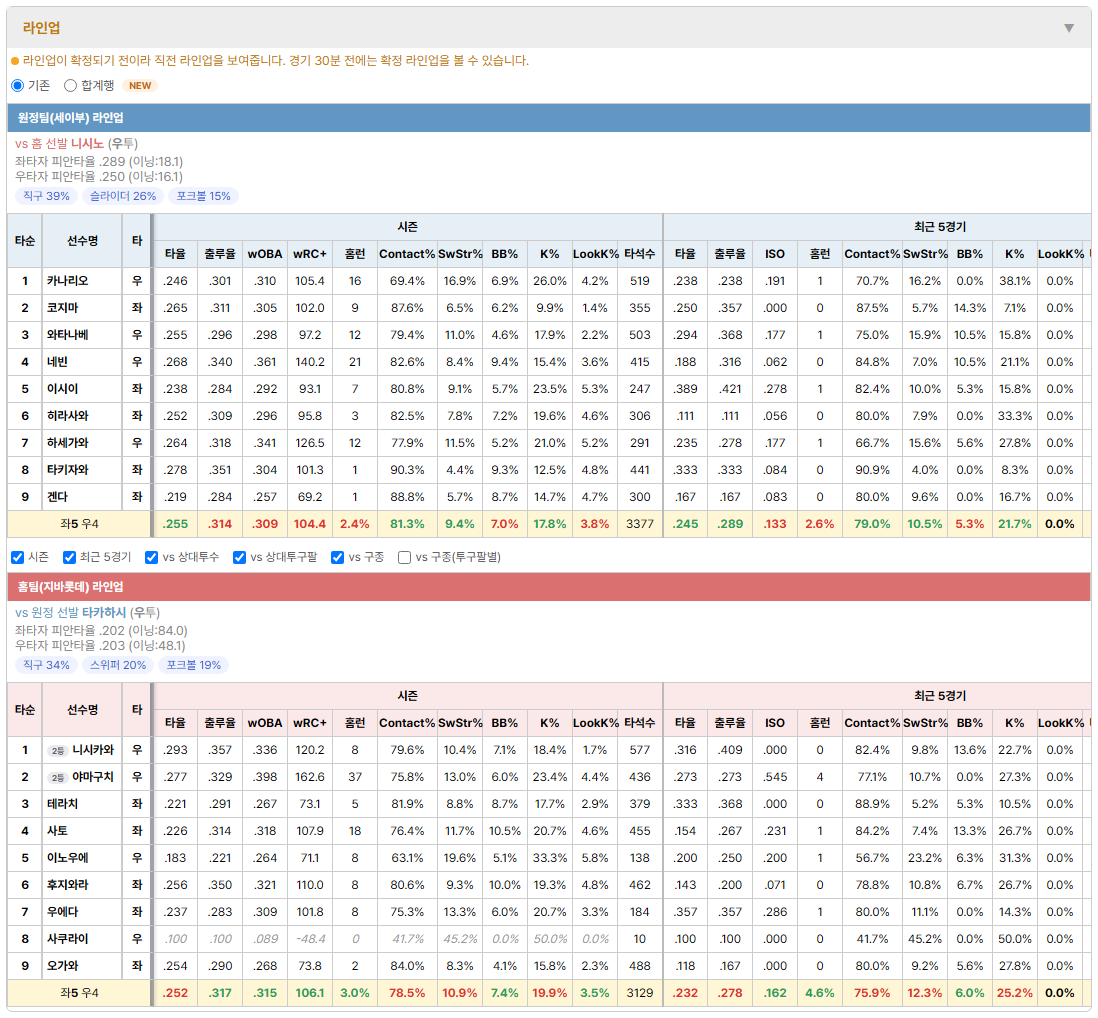This screenshot has width=1098, height=1018.
Task: Click player name 사쿠라이
Action: (x=68, y=939)
